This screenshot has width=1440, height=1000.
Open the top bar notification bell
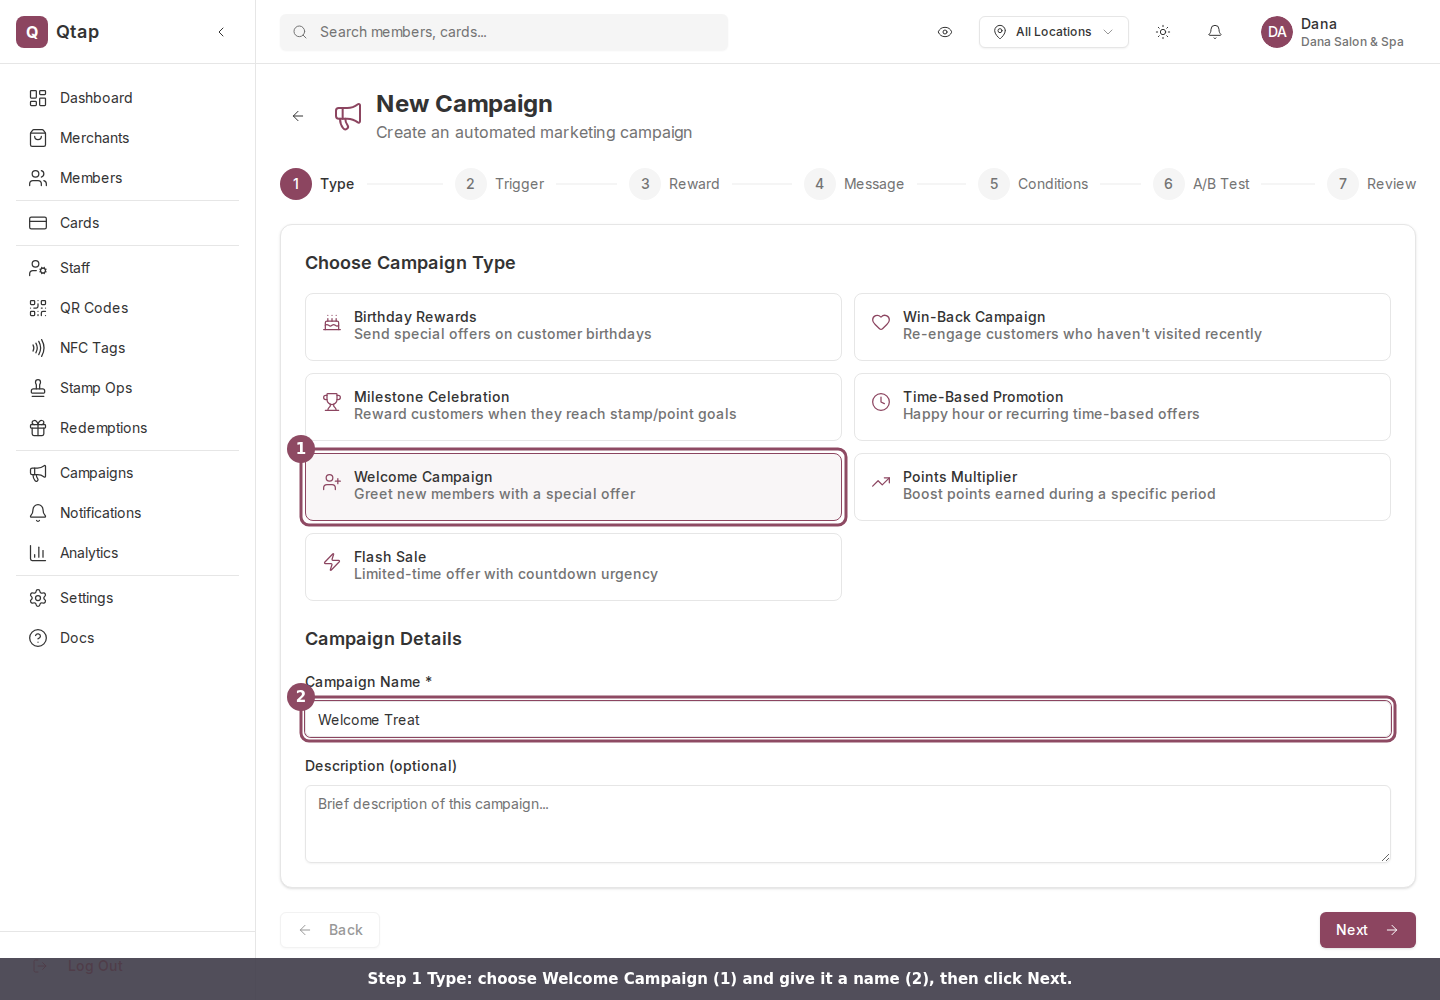(x=1215, y=32)
